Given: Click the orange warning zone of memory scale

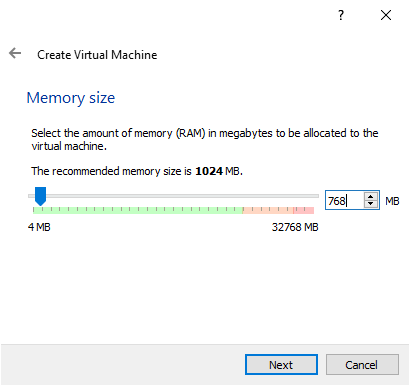Looking at the screenshot, I should [268, 210].
